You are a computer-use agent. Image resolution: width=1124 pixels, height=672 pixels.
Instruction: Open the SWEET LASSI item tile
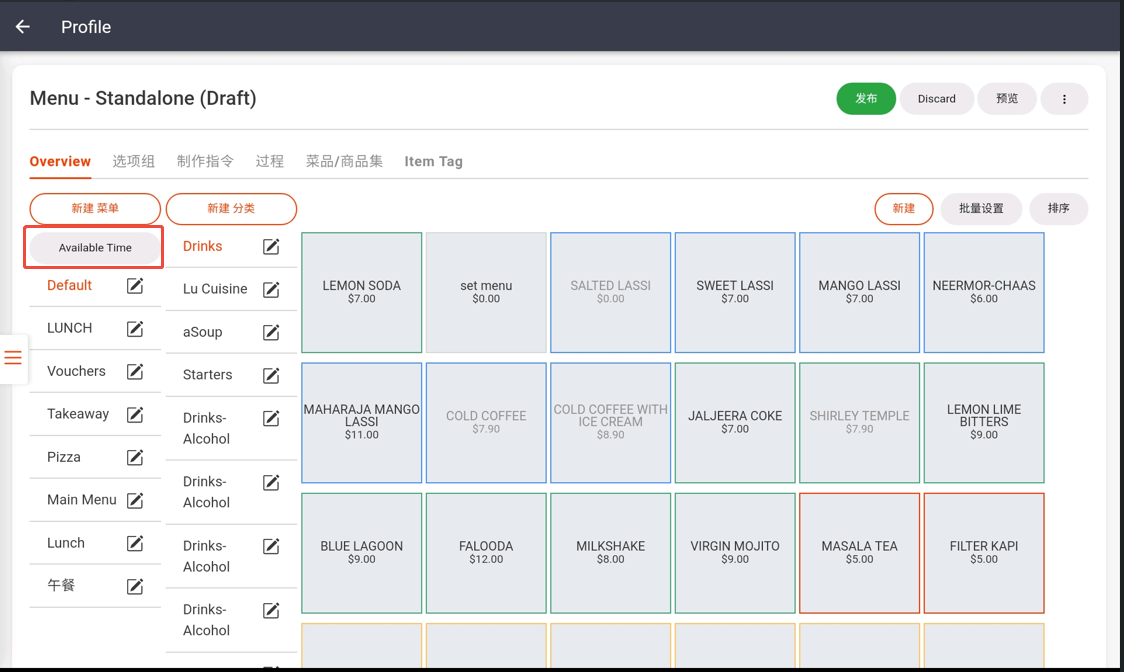[x=735, y=293]
